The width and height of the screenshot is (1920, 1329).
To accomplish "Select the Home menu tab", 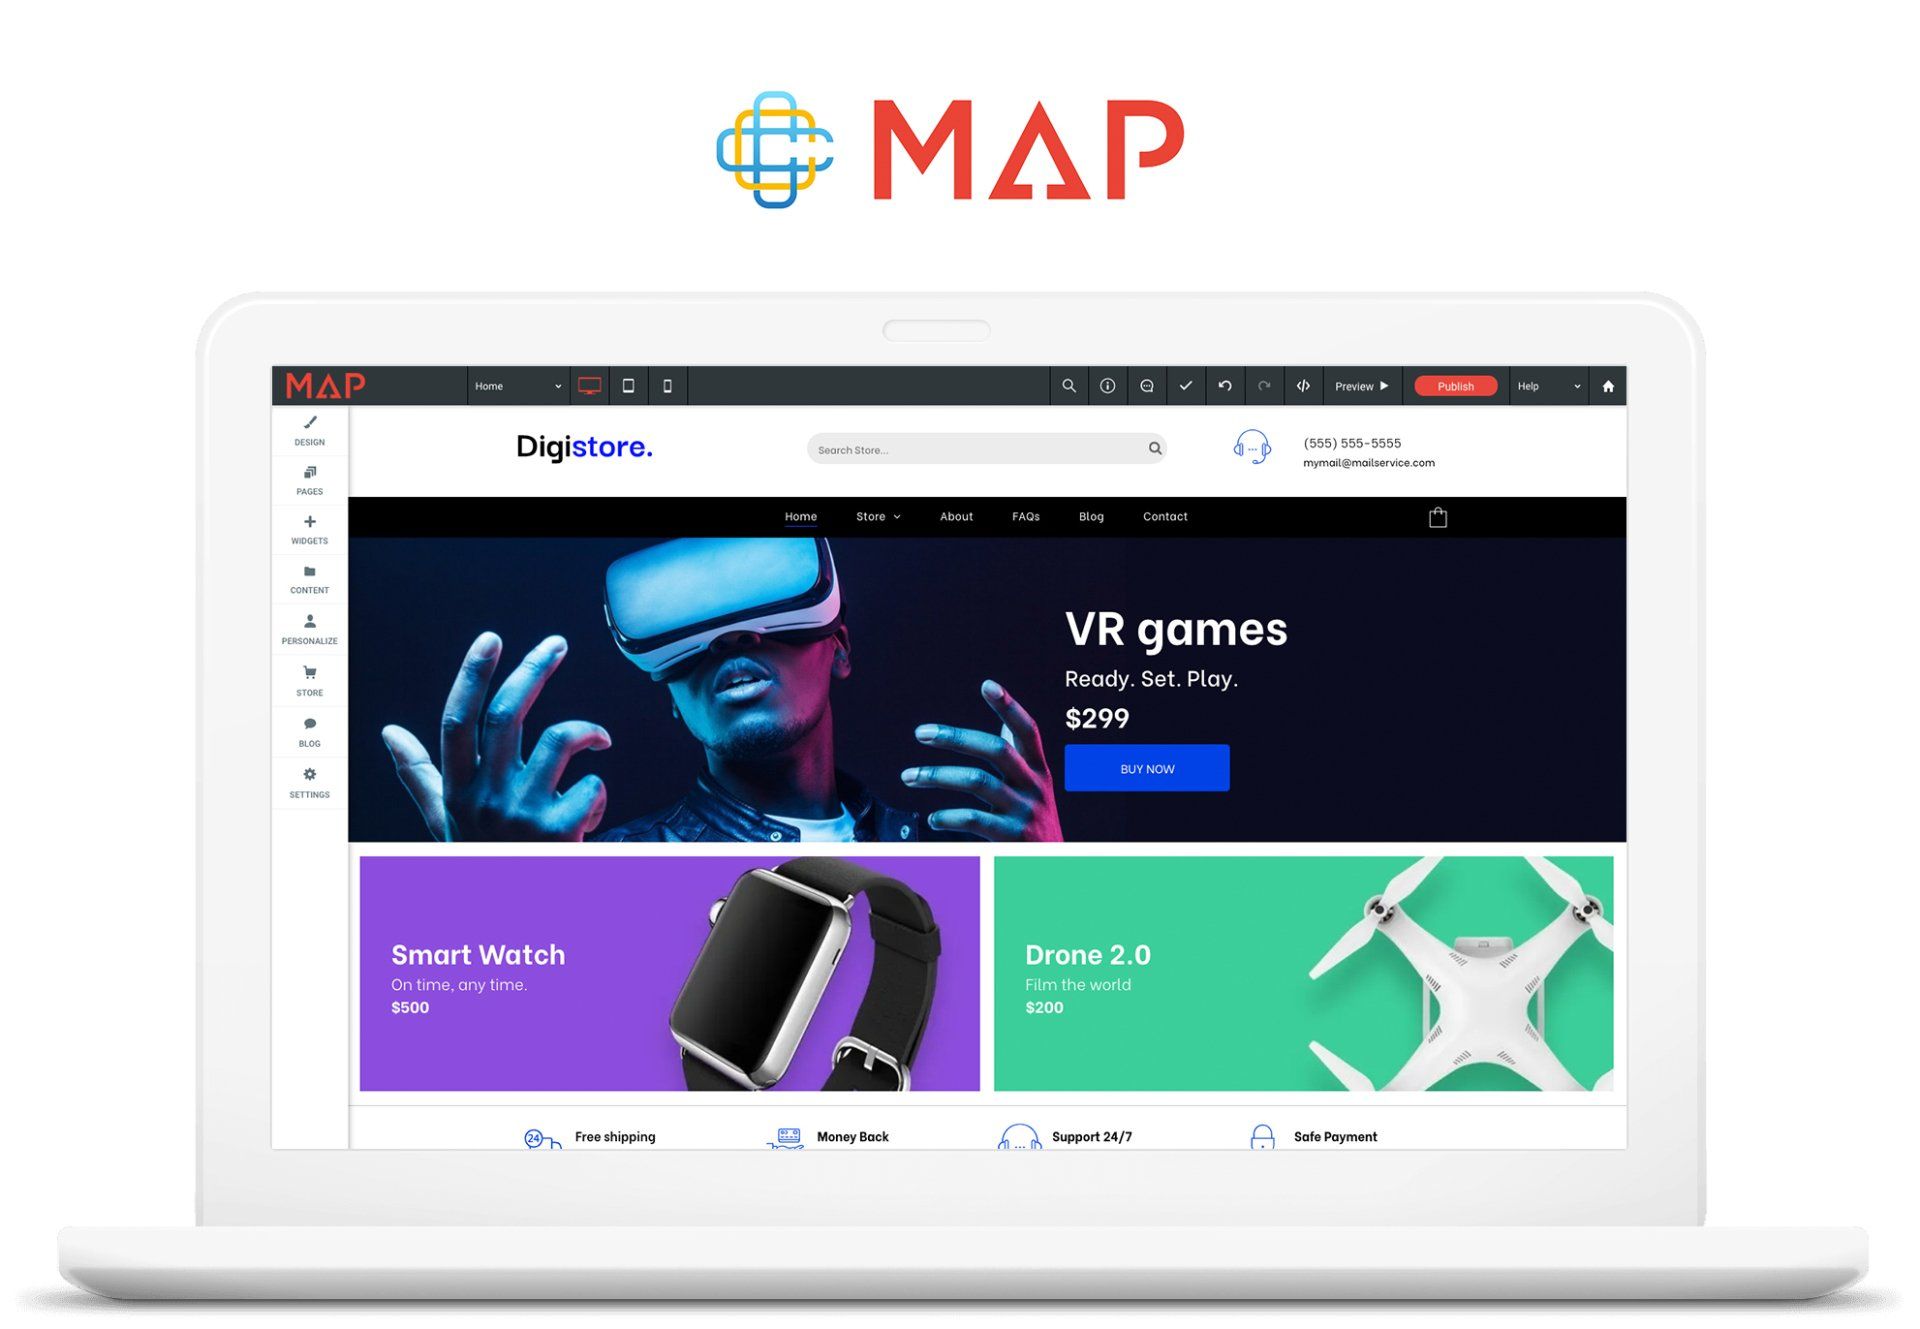I will click(800, 516).
